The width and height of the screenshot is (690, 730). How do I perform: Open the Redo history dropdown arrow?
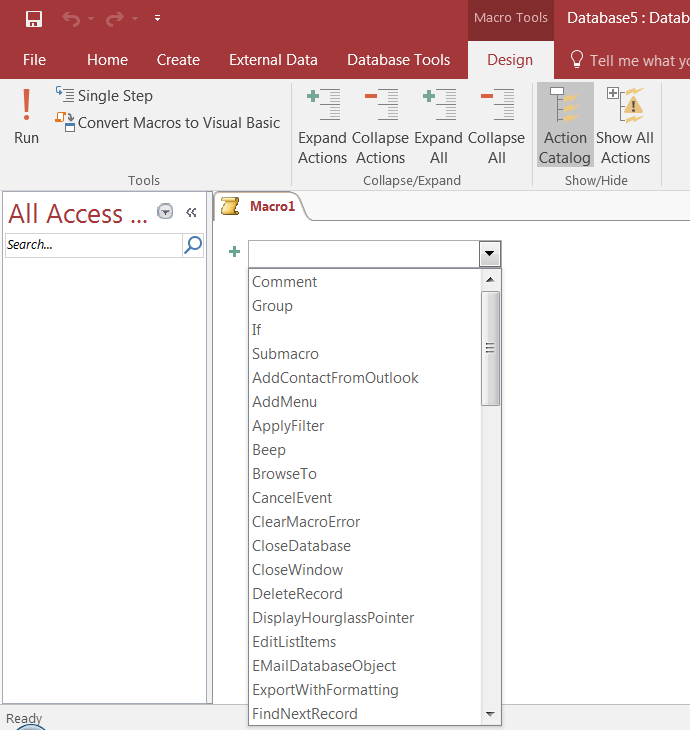pyautogui.click(x=135, y=19)
